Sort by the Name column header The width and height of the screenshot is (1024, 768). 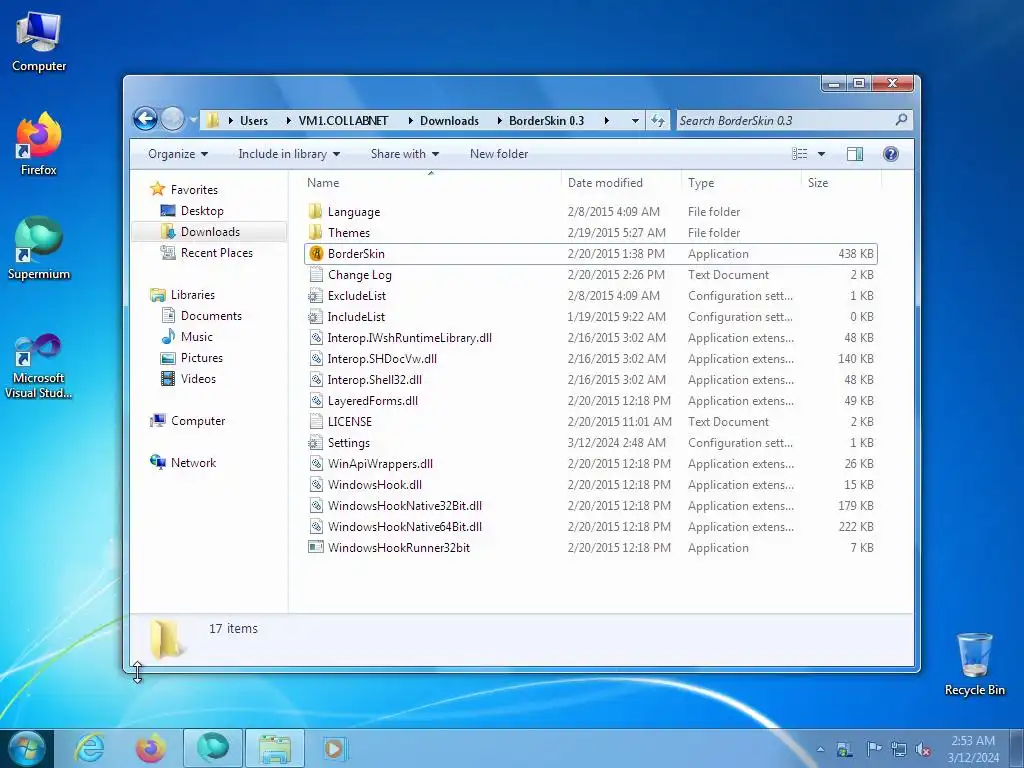coord(431,183)
